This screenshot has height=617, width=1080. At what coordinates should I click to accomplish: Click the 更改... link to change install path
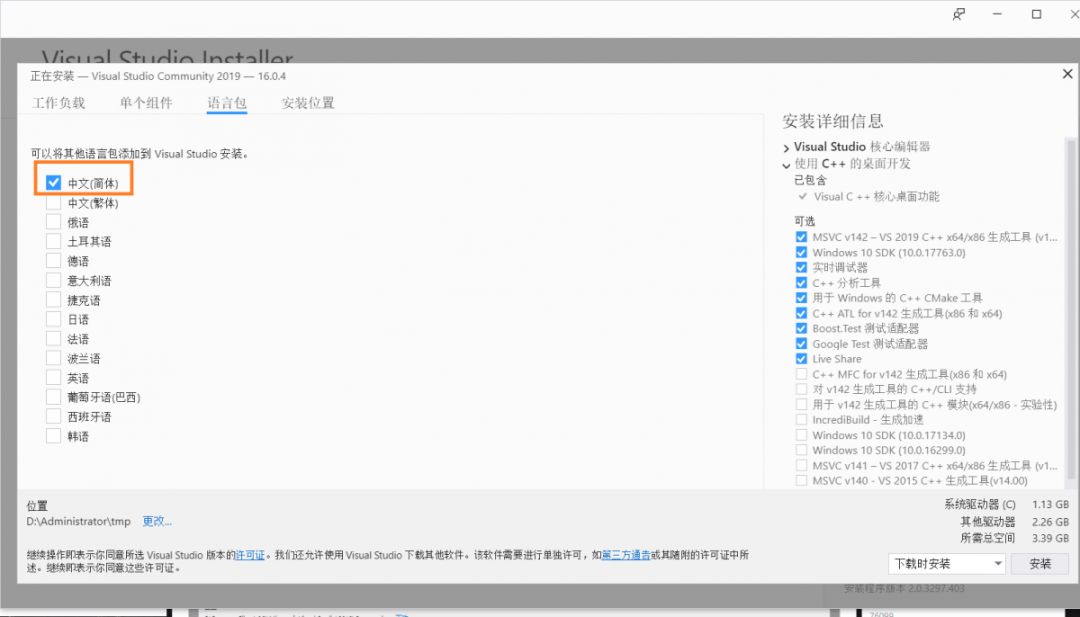[157, 521]
